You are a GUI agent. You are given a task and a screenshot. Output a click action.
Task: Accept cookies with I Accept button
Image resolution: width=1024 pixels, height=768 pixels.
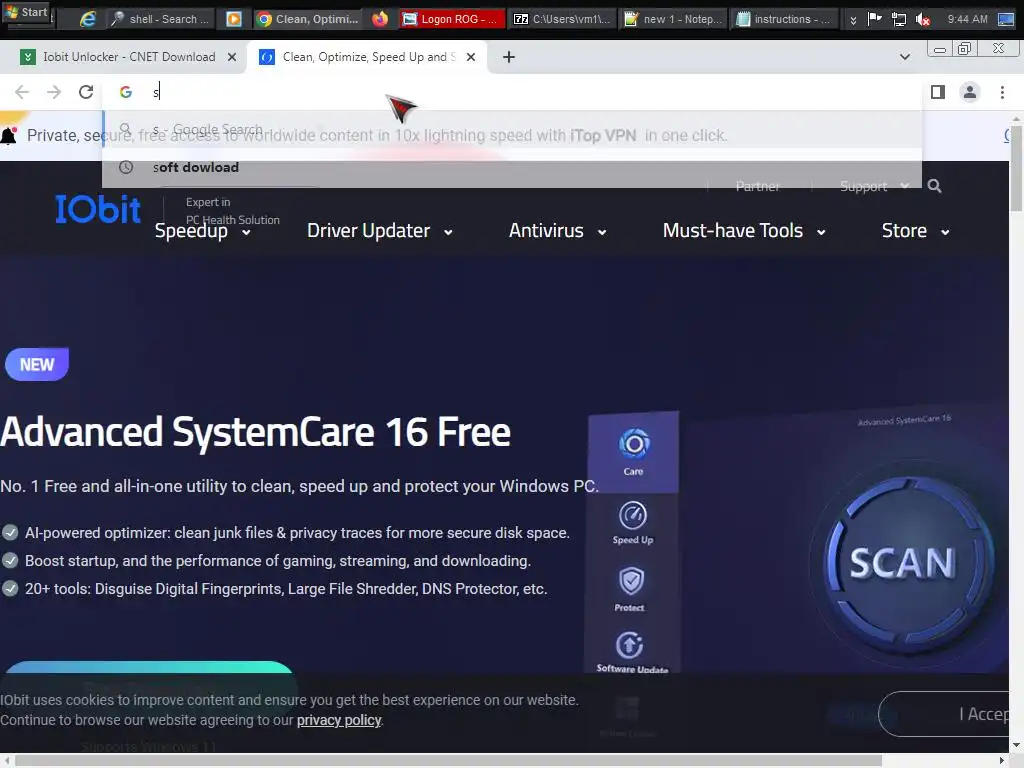(x=945, y=714)
